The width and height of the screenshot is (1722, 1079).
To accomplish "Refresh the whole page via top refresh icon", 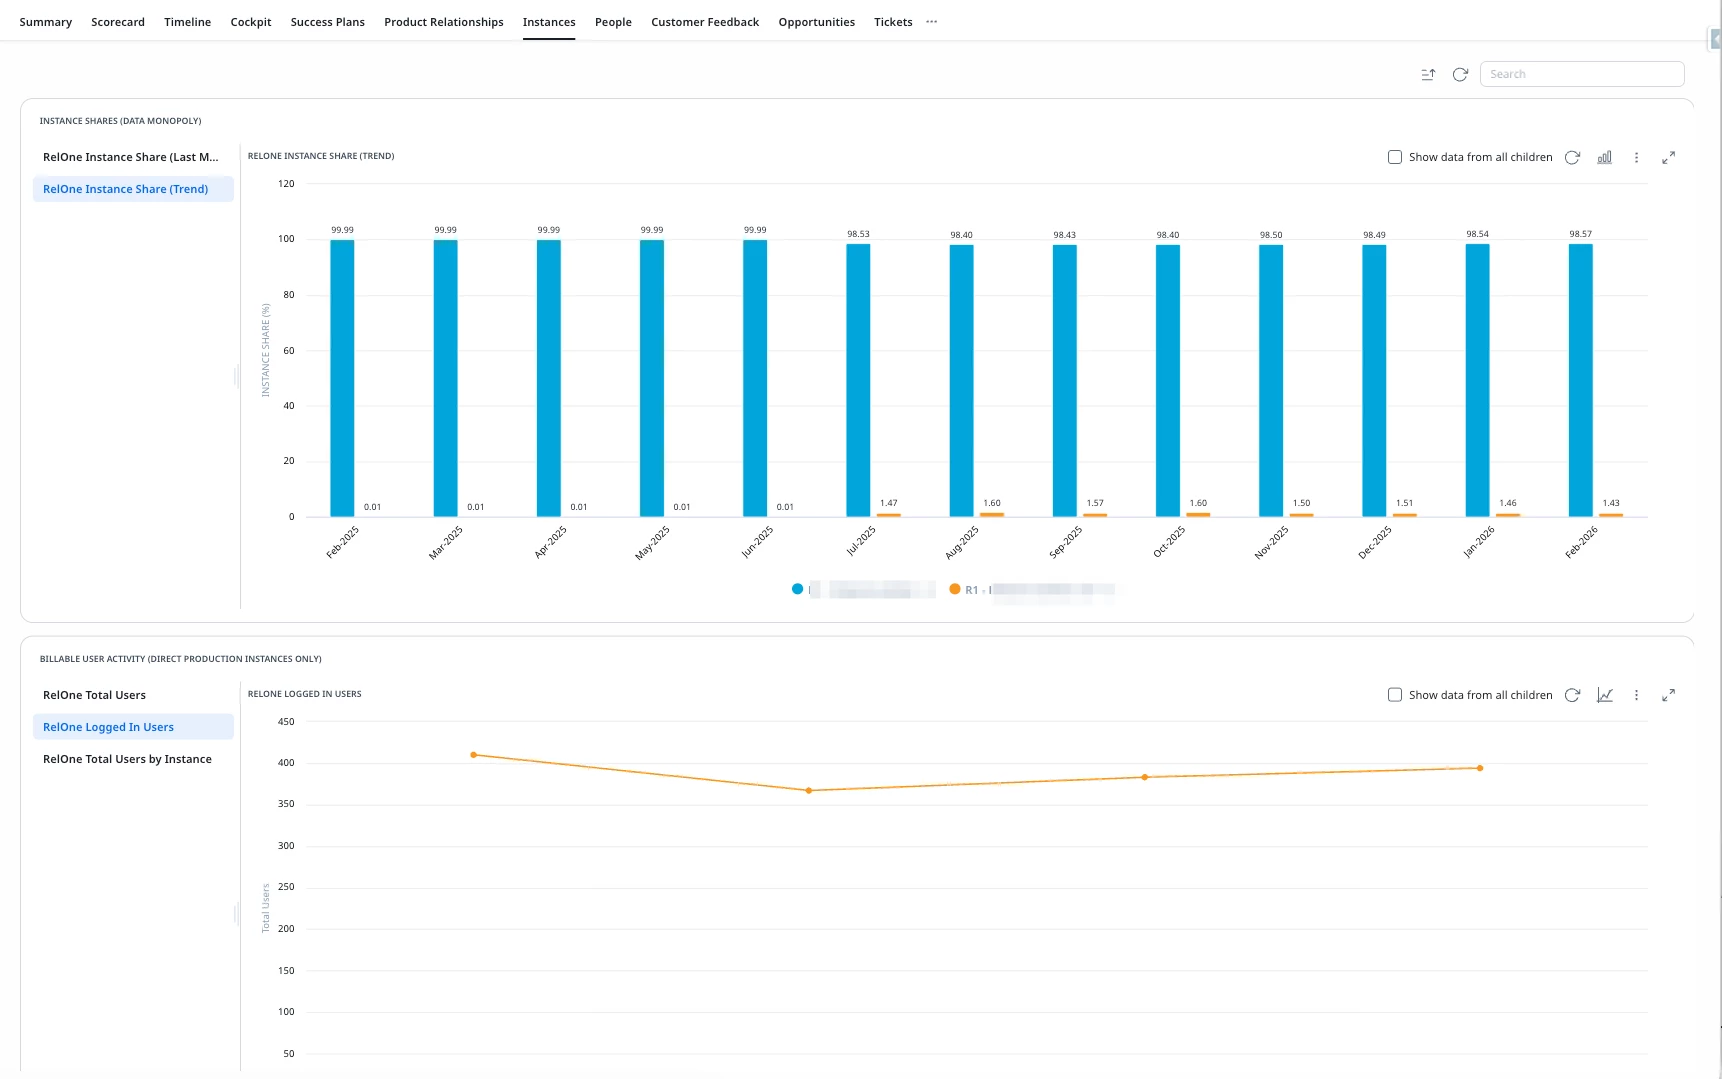I will tap(1460, 74).
